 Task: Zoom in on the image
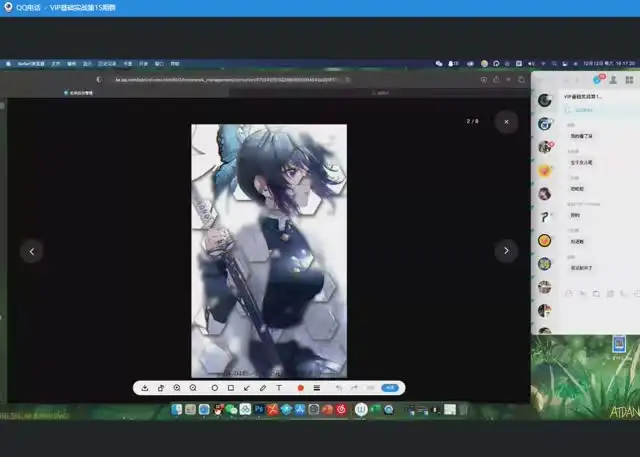click(178, 387)
